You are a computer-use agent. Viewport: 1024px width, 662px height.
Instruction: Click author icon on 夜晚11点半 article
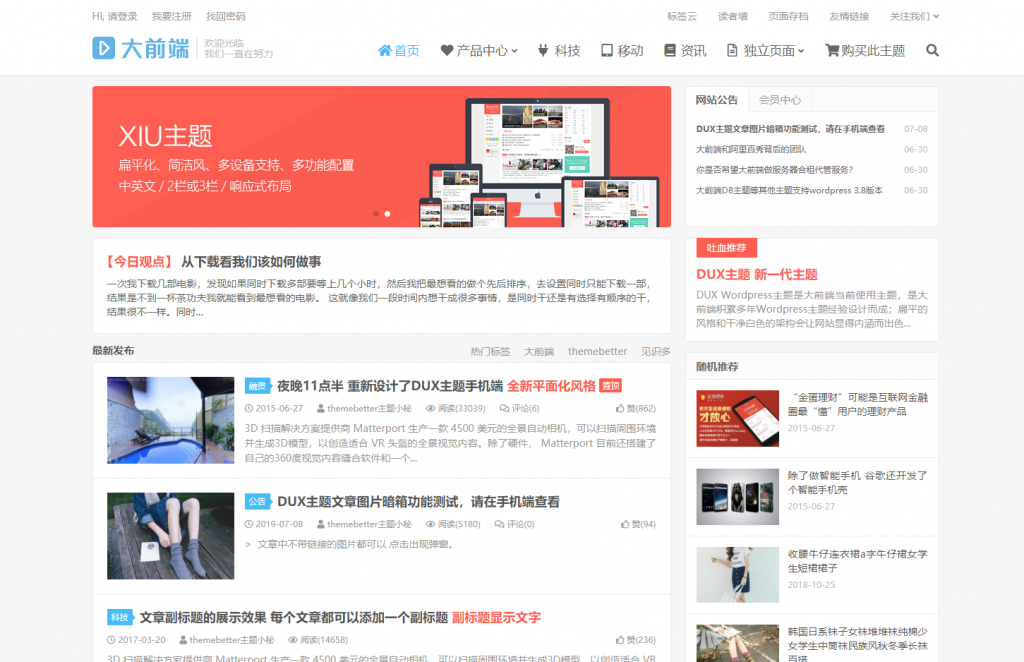click(x=321, y=409)
